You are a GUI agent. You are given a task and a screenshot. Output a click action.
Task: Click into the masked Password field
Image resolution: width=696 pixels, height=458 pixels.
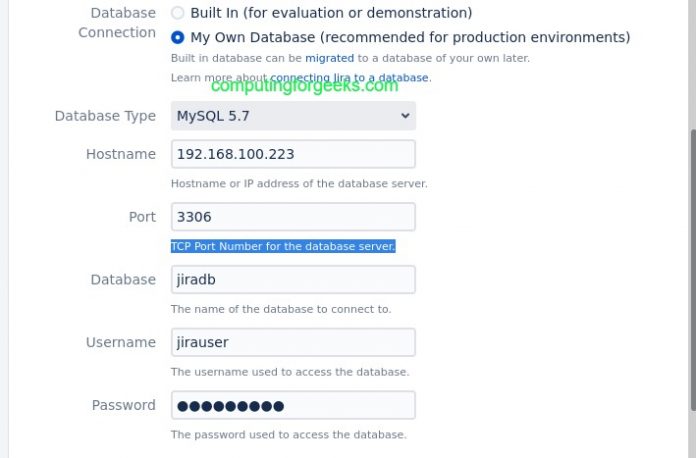coord(293,406)
